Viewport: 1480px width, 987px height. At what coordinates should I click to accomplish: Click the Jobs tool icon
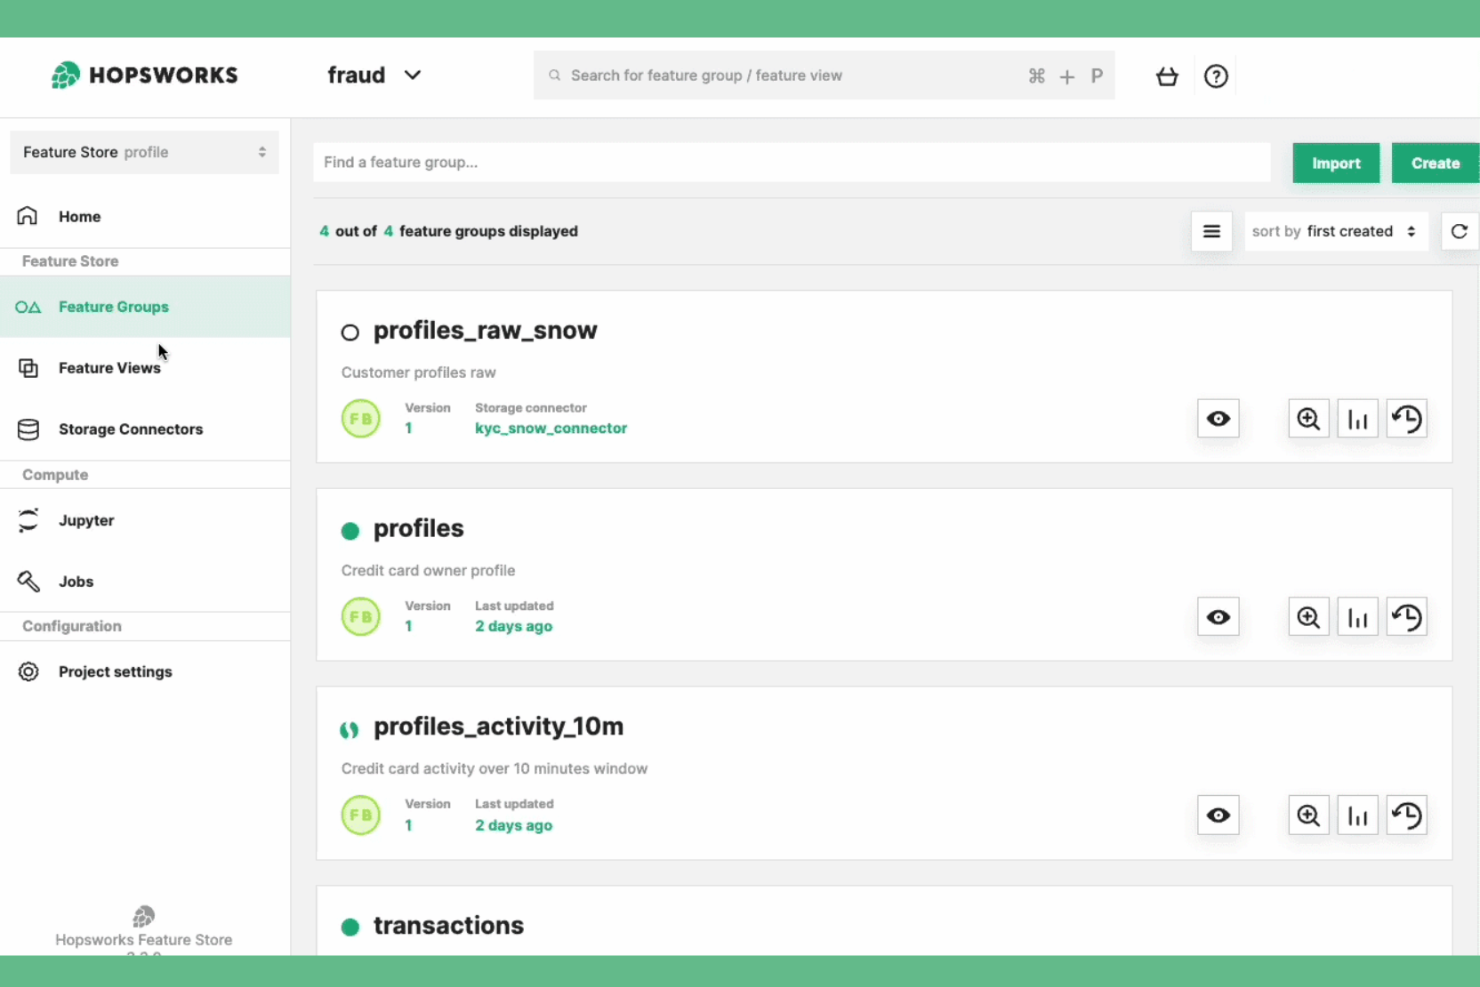[x=28, y=581]
